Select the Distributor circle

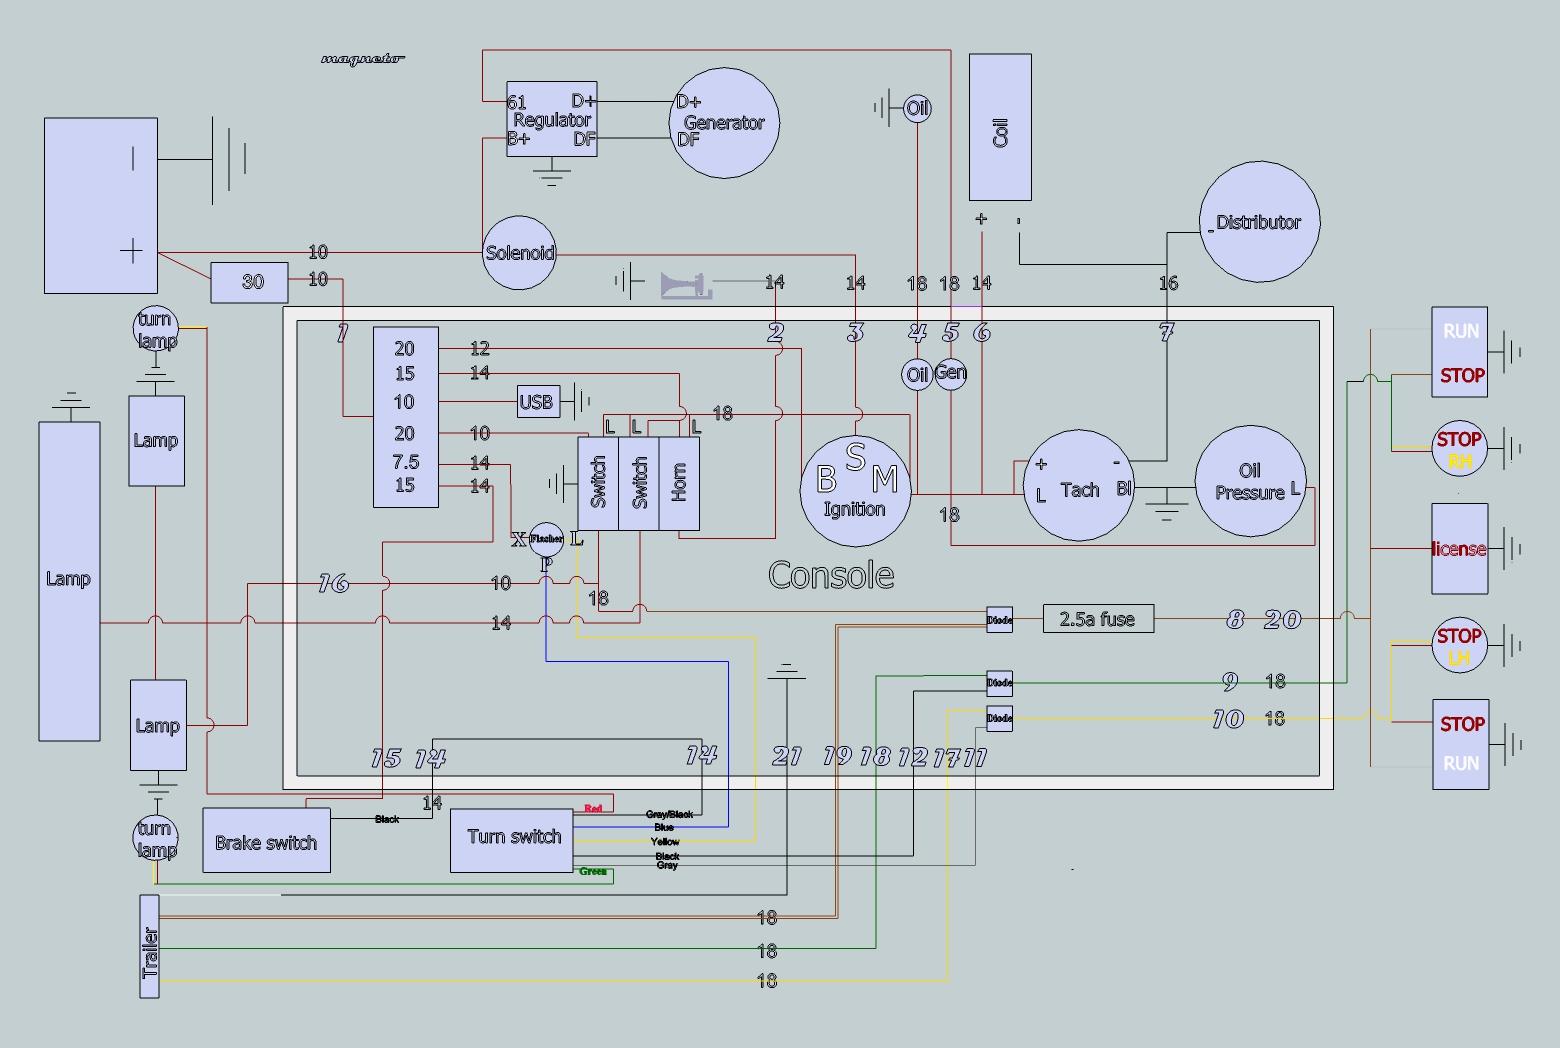coord(1259,222)
